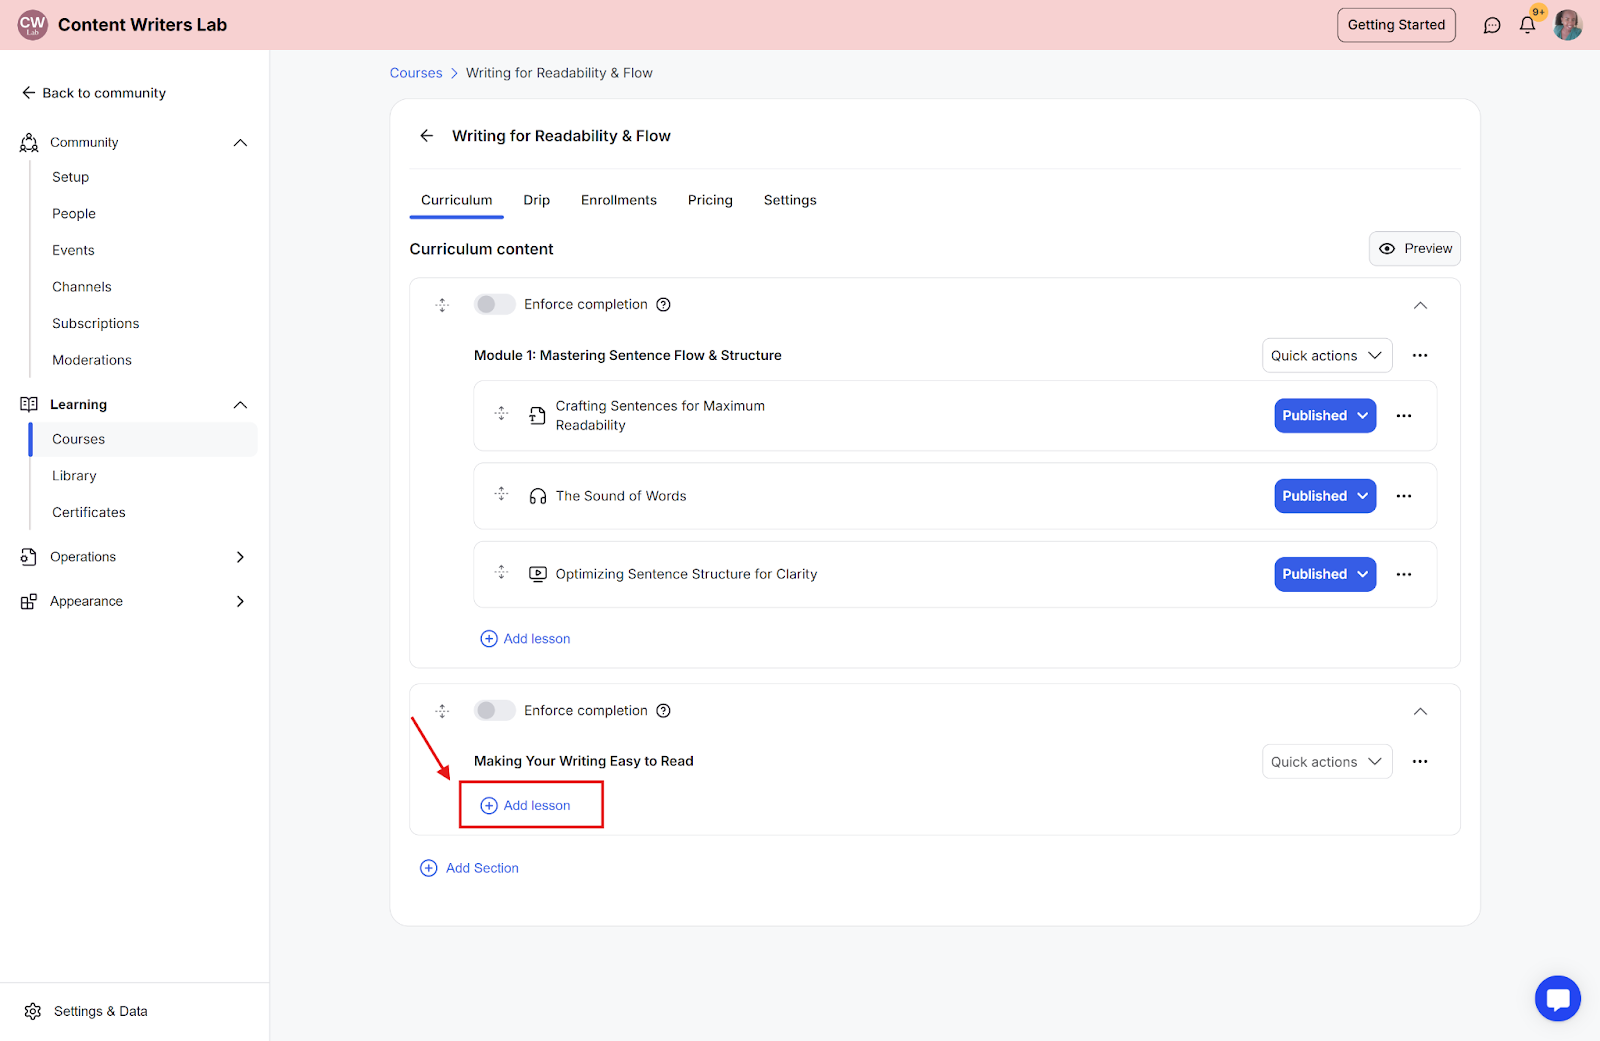Click the Preview button

click(x=1415, y=249)
